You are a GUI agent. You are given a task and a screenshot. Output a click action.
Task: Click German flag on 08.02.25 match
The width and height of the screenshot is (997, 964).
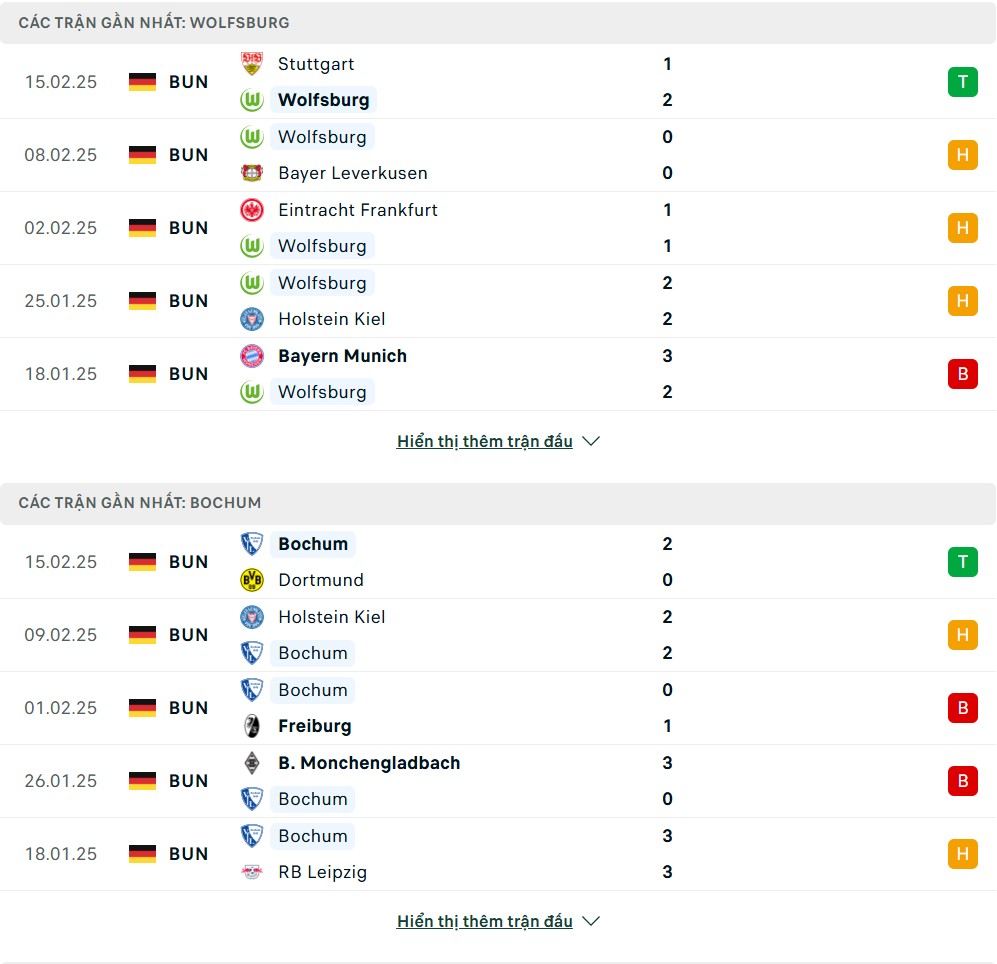(x=143, y=155)
